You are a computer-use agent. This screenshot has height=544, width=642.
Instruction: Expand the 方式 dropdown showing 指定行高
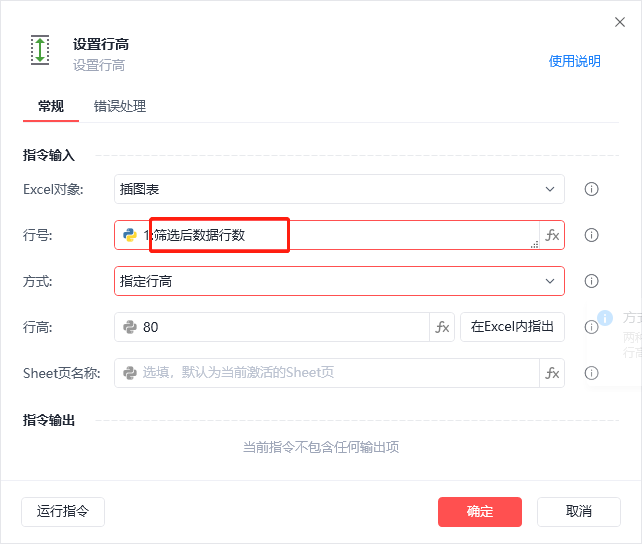pos(339,281)
